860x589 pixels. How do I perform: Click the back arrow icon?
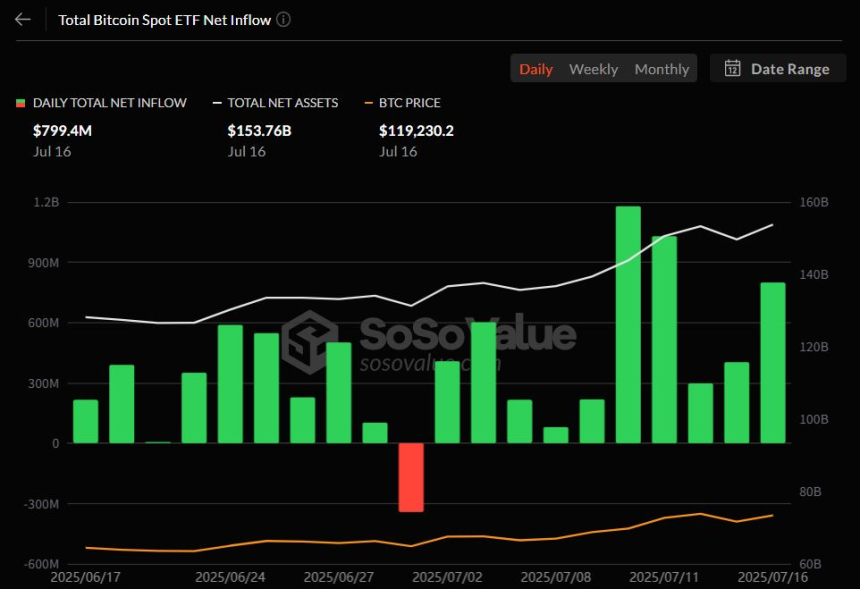click(22, 19)
